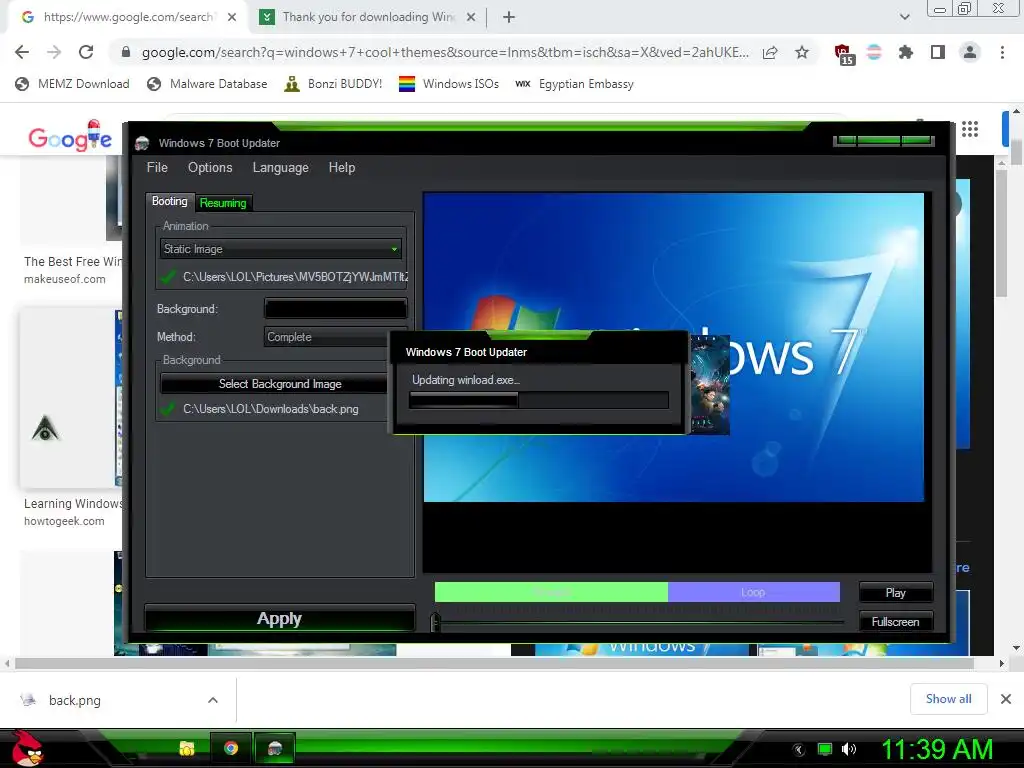Open a new Chrome tab
This screenshot has height=768, width=1024.
(x=509, y=17)
